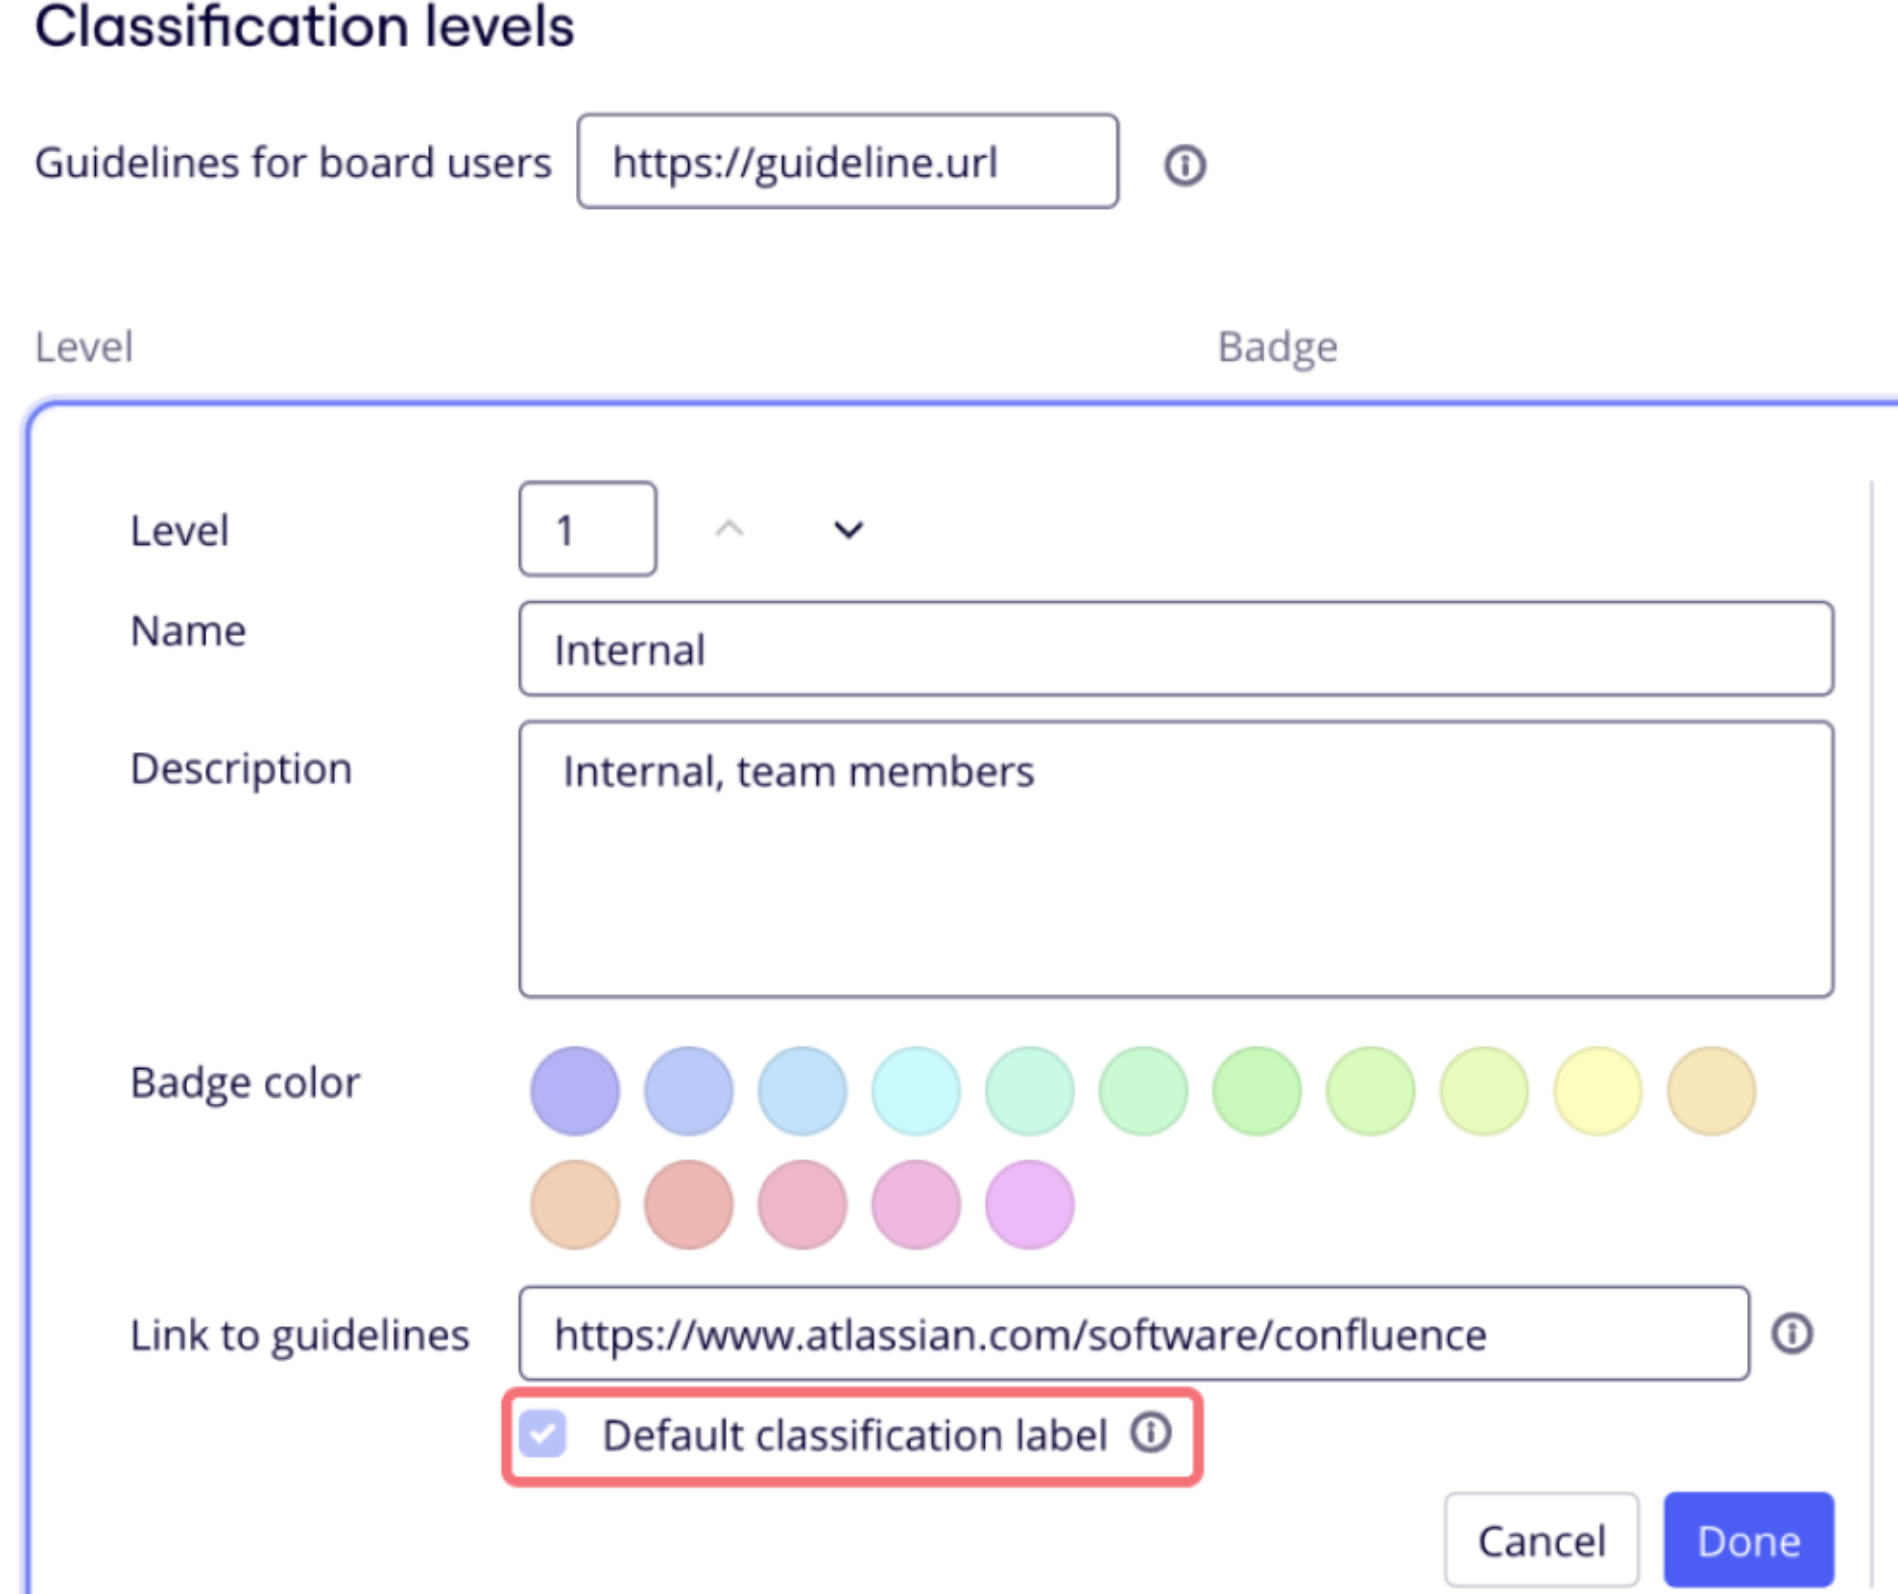Focus the Name field containing Internal
Viewport: 1898px width, 1594px height.
(1175, 649)
